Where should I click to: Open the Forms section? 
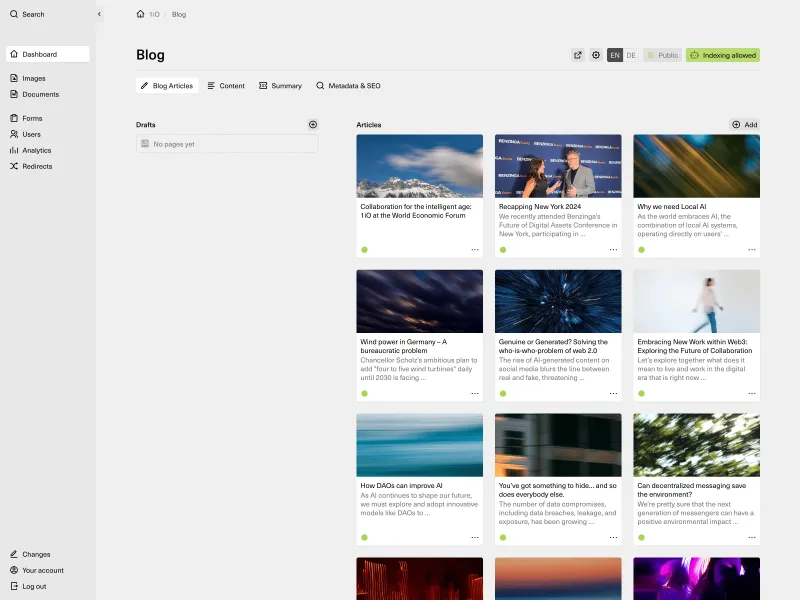[x=31, y=118]
